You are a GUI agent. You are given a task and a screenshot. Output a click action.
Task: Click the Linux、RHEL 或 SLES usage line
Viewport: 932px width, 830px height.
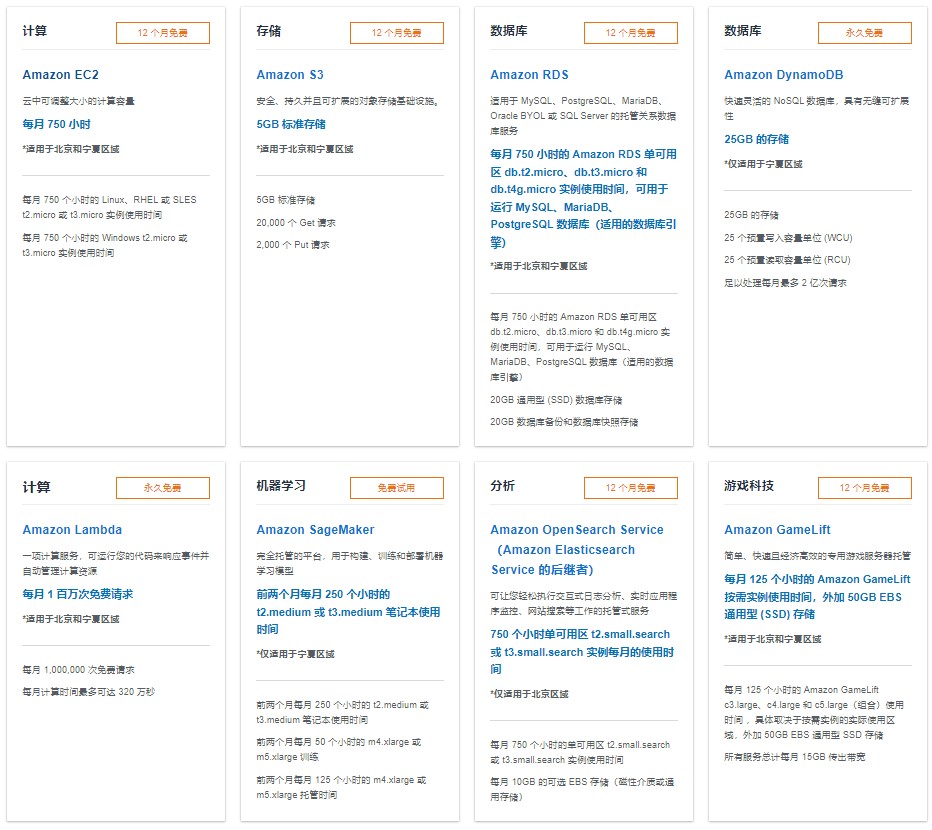109,208
